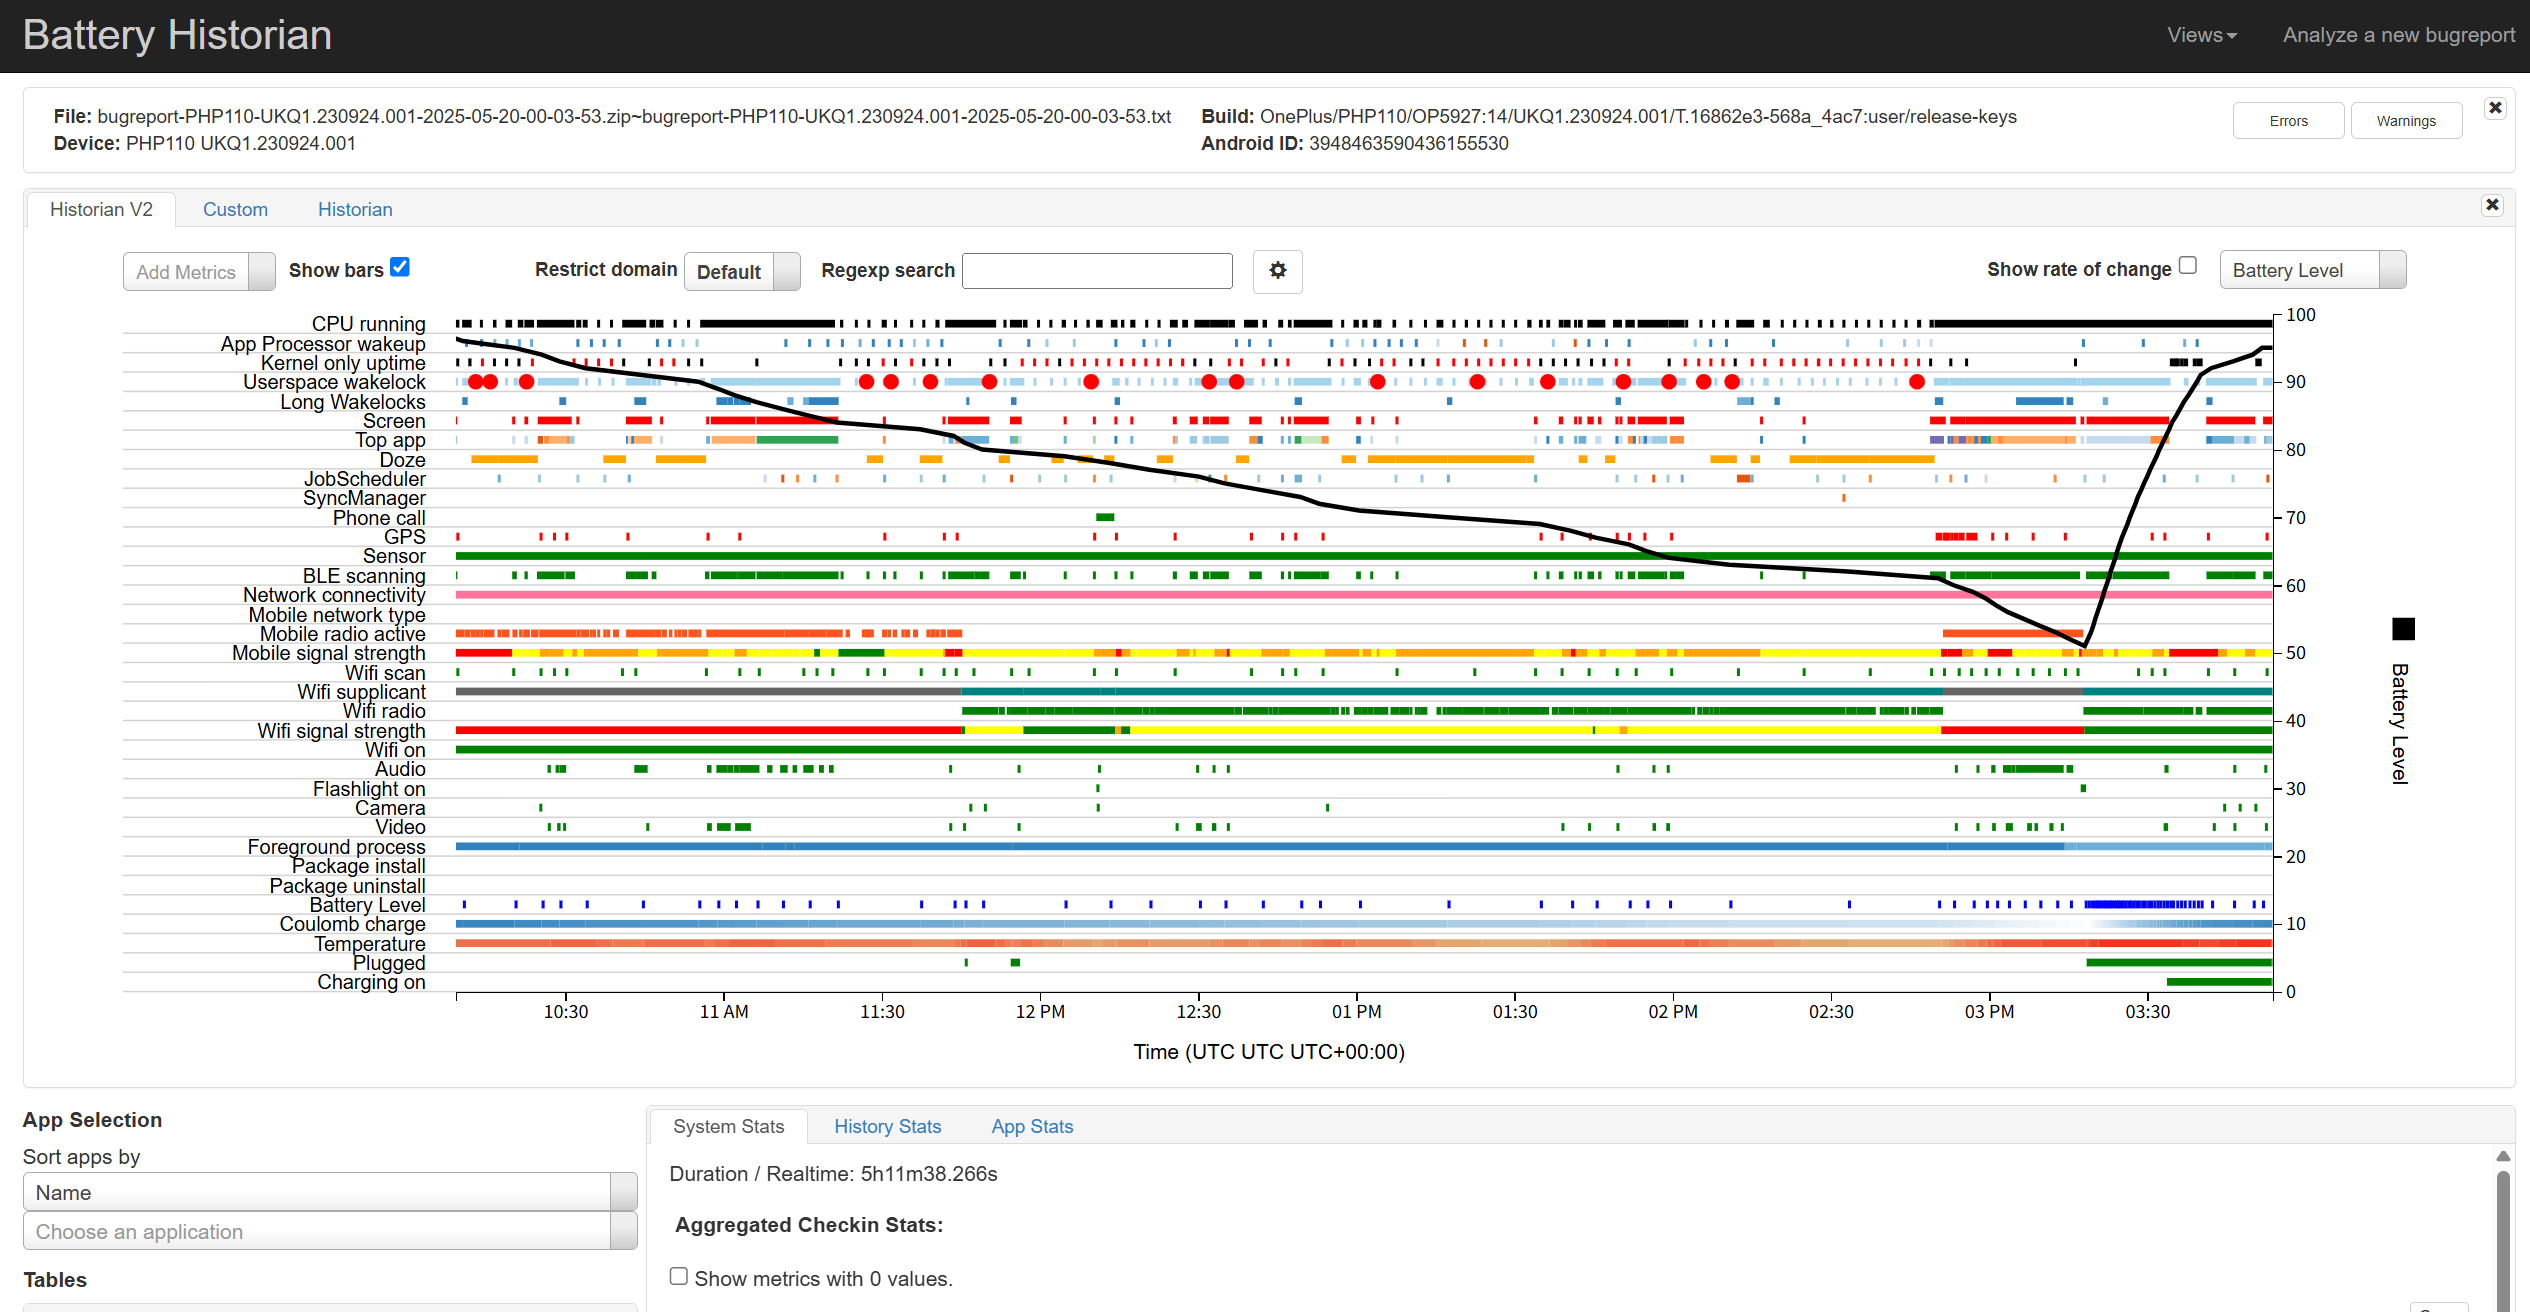Image resolution: width=2530 pixels, height=1312 pixels.
Task: Check Show metrics with 0 values
Action: (x=679, y=1276)
